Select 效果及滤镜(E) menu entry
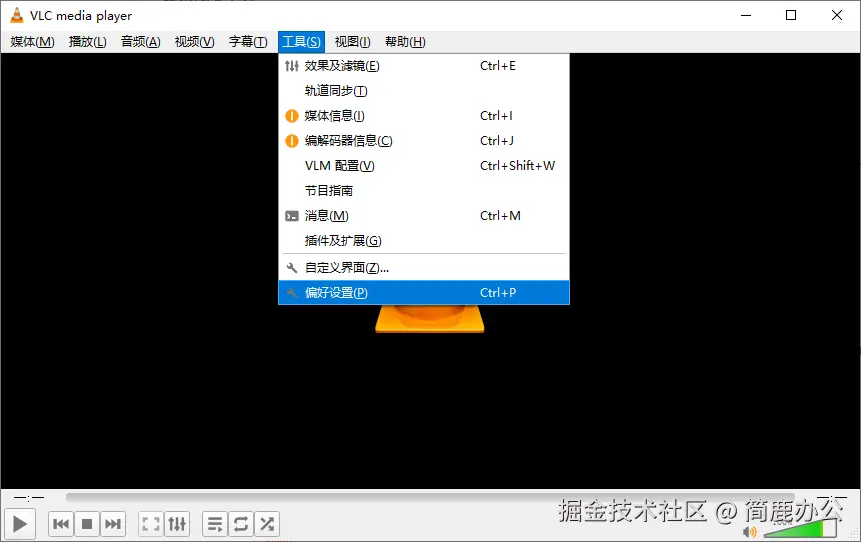This screenshot has height=542, width=861. click(x=424, y=66)
